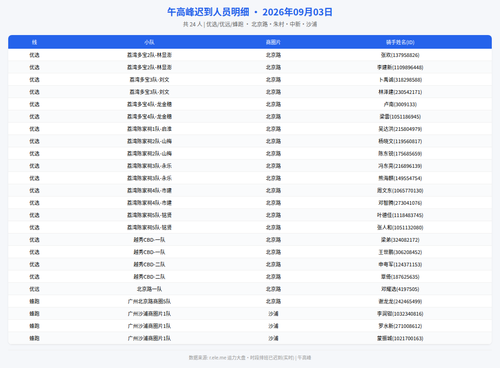This screenshot has width=500, height=368.
Task: Select rider cell with ID 3009133
Action: click(400, 104)
